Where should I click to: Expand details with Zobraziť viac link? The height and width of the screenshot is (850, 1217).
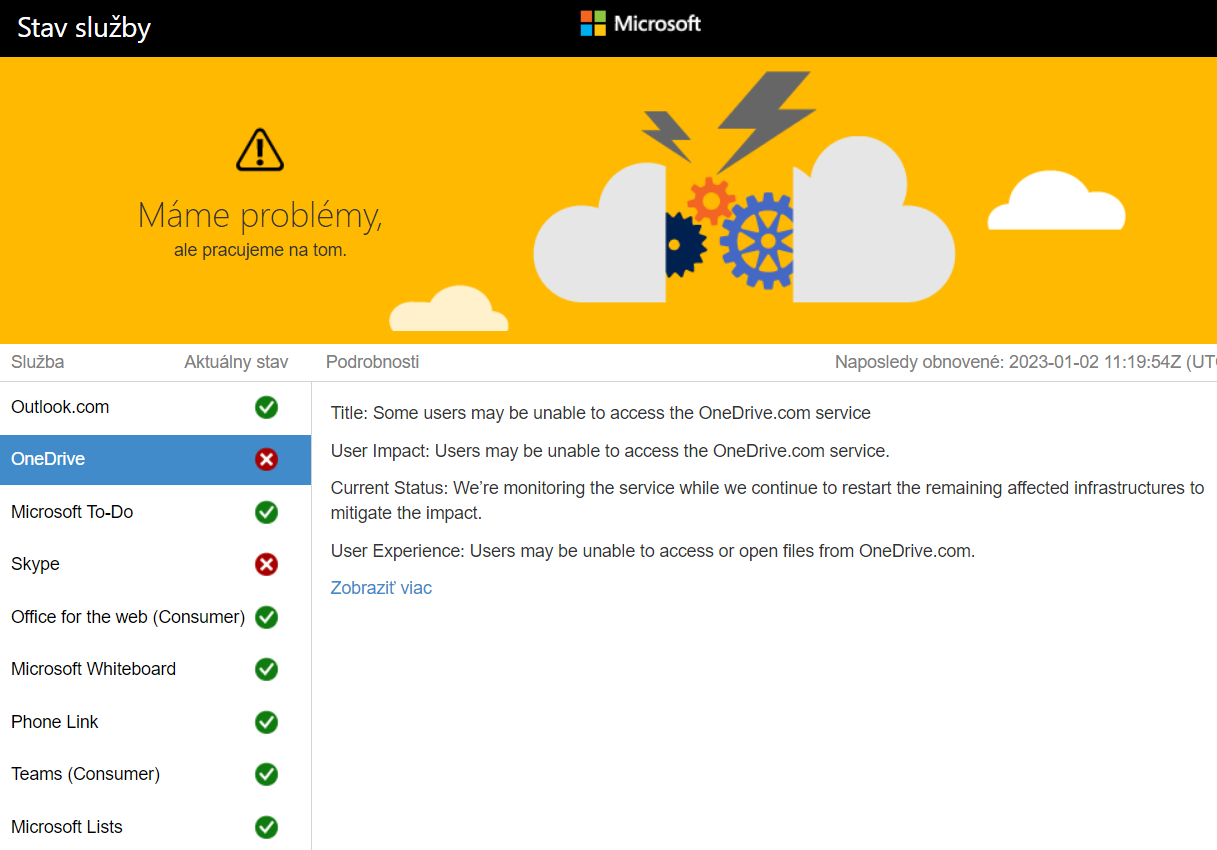tap(381, 588)
